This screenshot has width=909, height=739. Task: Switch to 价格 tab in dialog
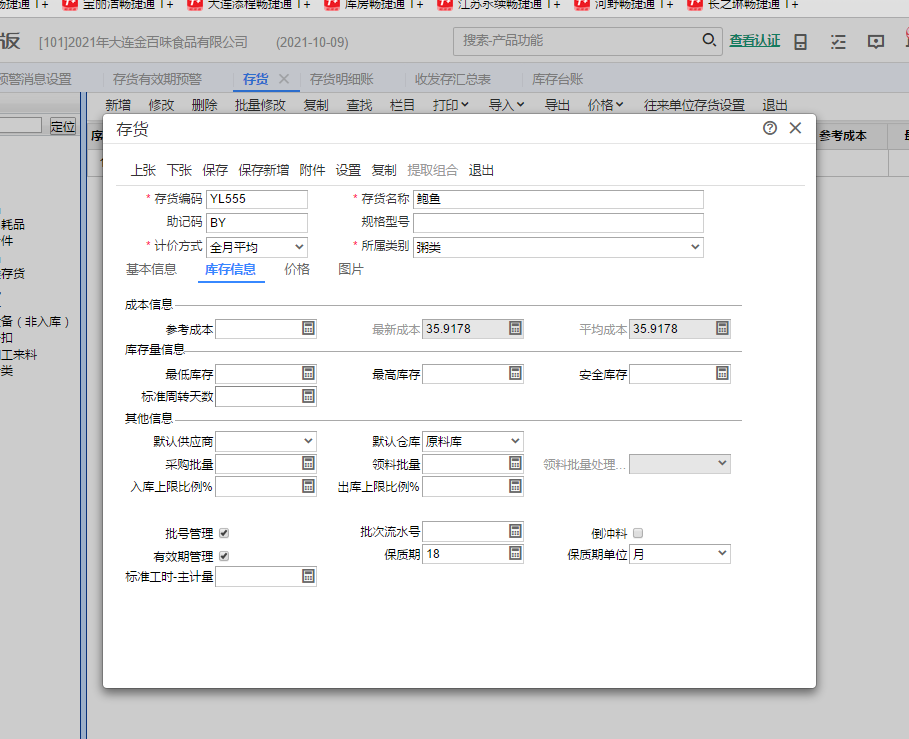click(297, 270)
